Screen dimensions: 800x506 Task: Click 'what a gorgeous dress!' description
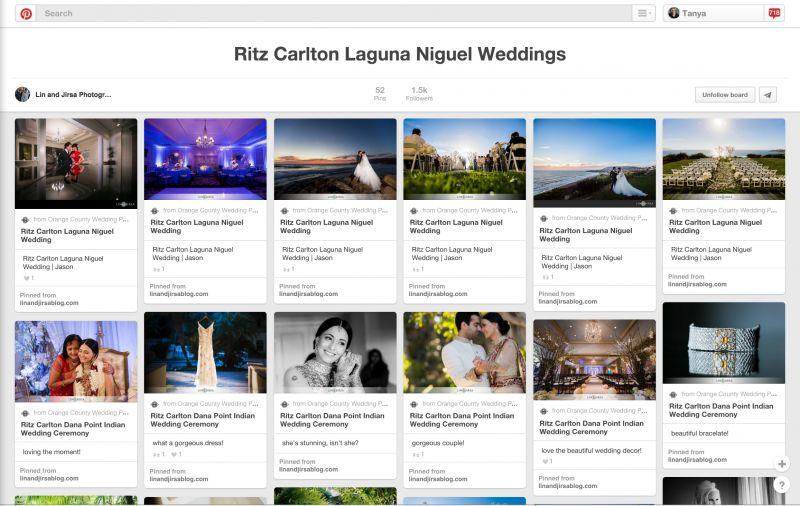coord(187,443)
